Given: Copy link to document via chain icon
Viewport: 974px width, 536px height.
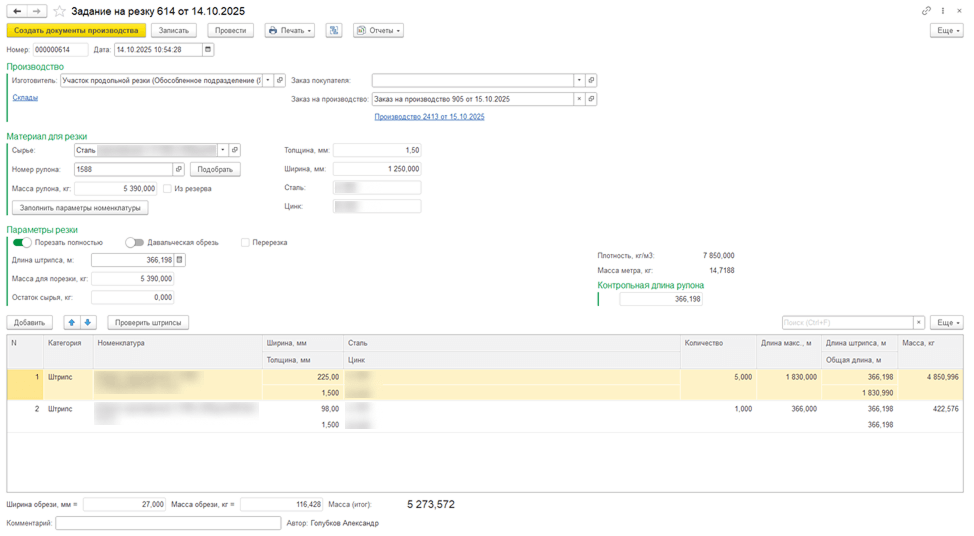Looking at the screenshot, I should coord(927,11).
